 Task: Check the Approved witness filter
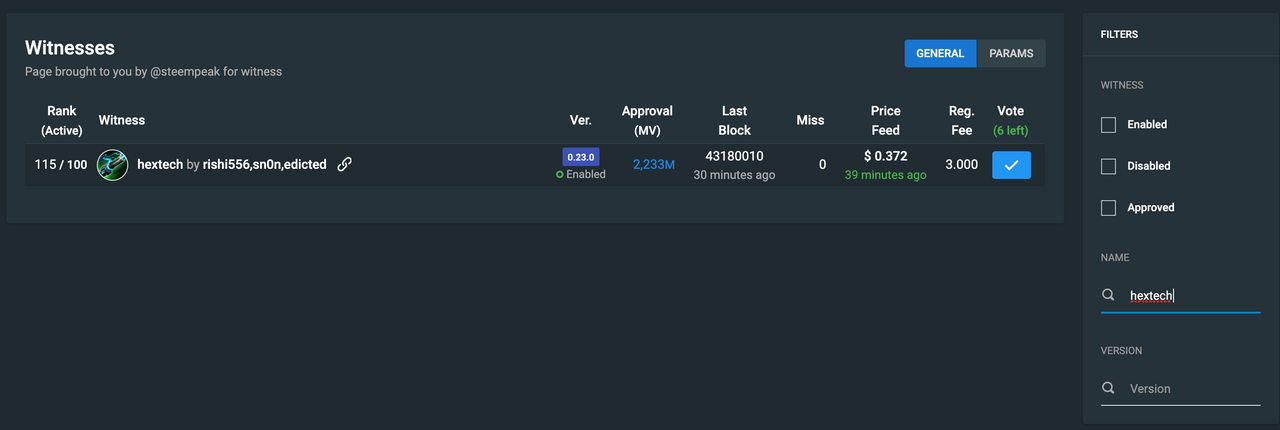[1108, 208]
